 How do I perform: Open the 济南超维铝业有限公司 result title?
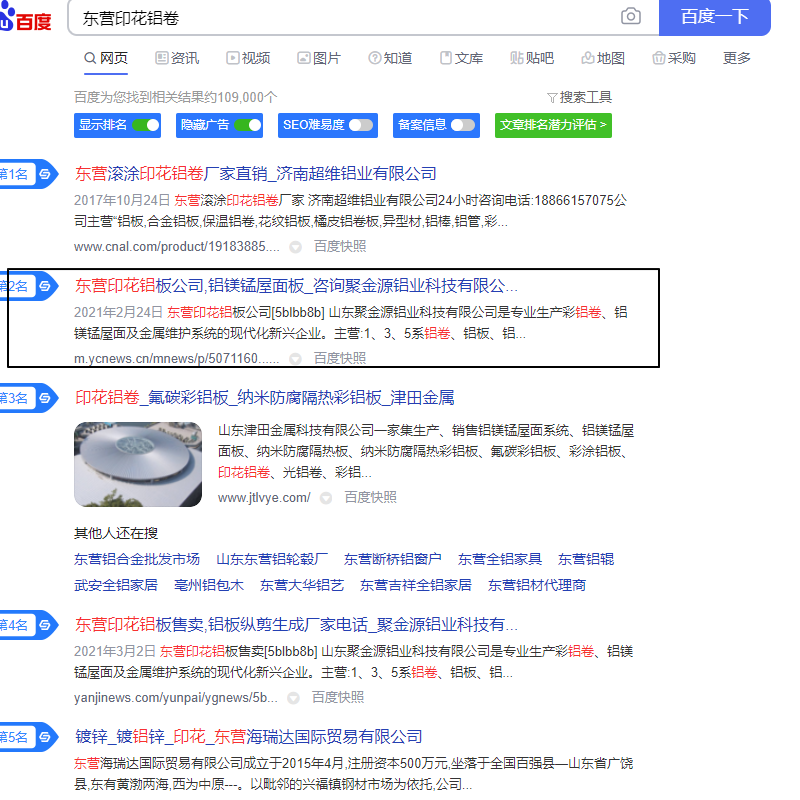click(x=255, y=174)
